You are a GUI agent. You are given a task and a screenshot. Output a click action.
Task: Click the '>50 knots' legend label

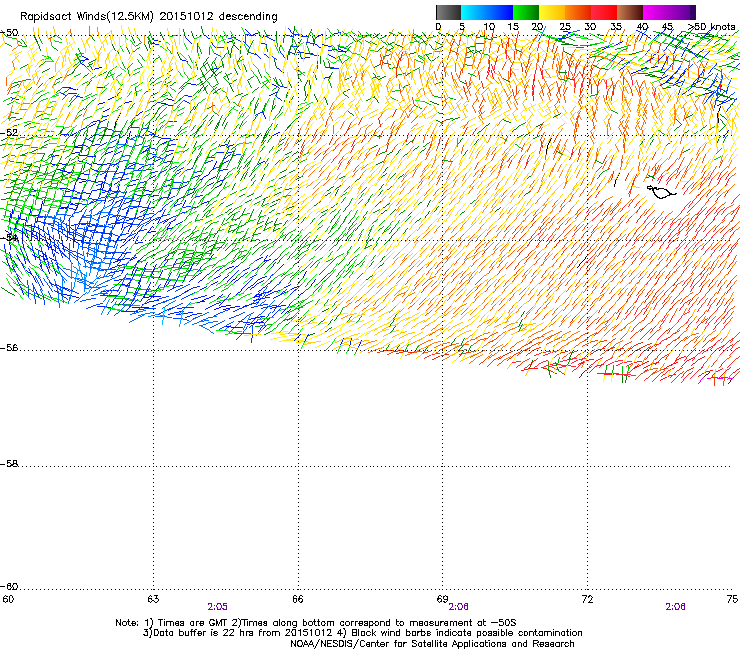(712, 26)
